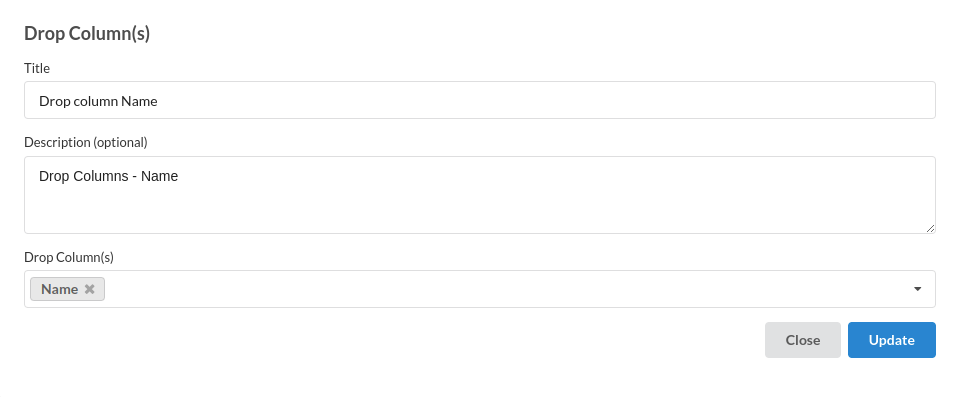Focus the Description textarea
The width and height of the screenshot is (957, 397).
pos(480,195)
